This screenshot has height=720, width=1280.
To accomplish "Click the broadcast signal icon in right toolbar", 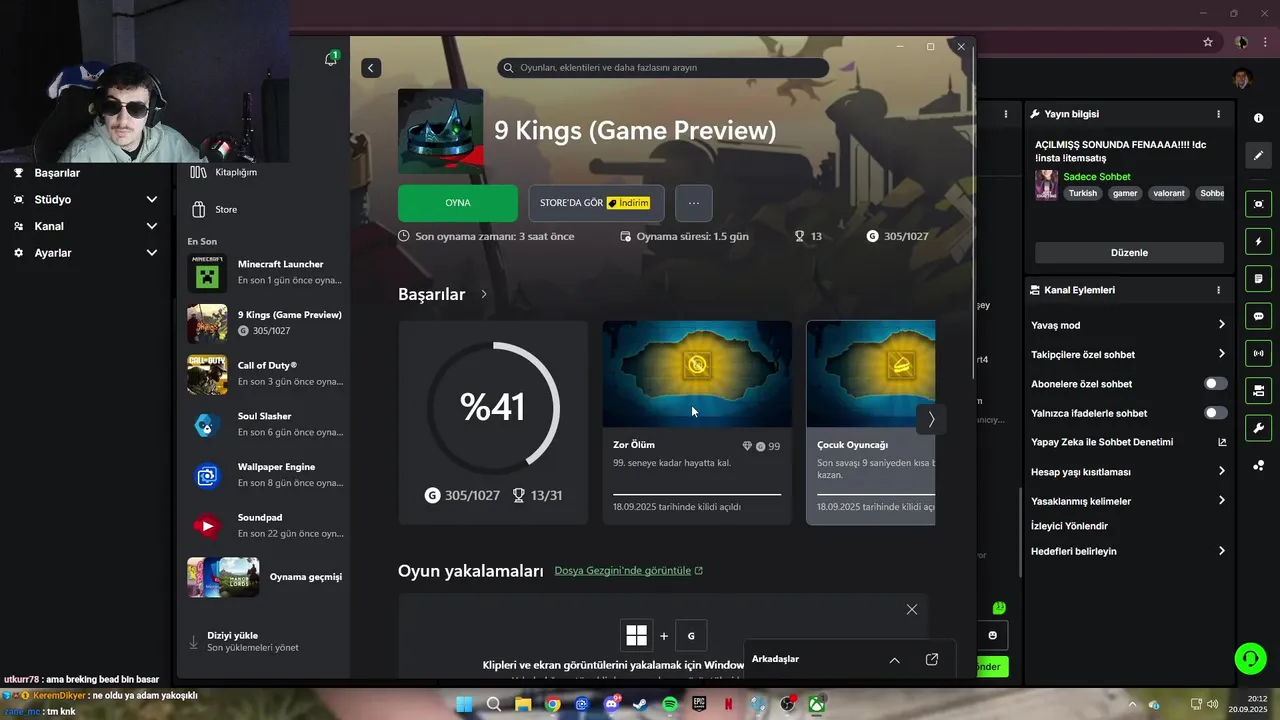I will (x=1258, y=353).
